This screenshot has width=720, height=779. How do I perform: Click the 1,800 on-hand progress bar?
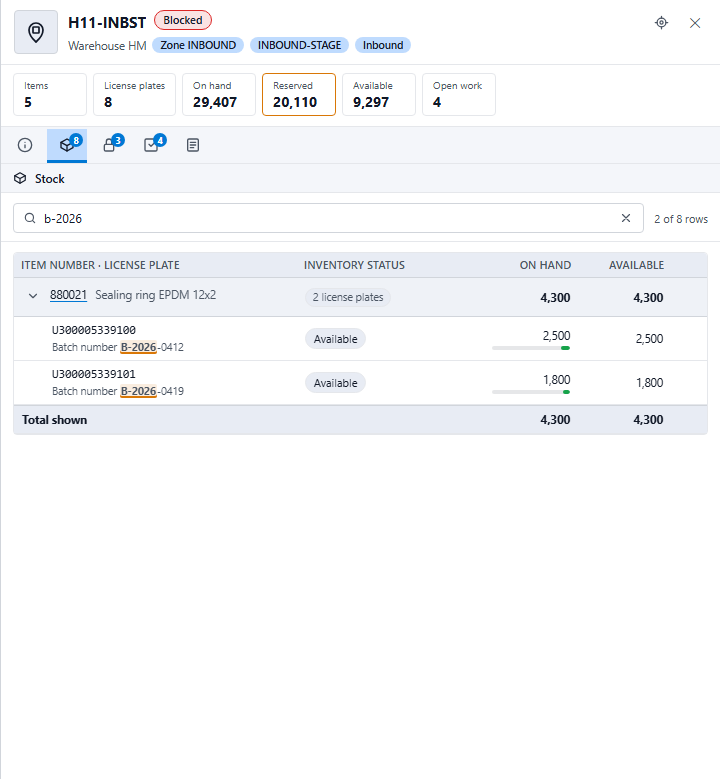pos(531,392)
